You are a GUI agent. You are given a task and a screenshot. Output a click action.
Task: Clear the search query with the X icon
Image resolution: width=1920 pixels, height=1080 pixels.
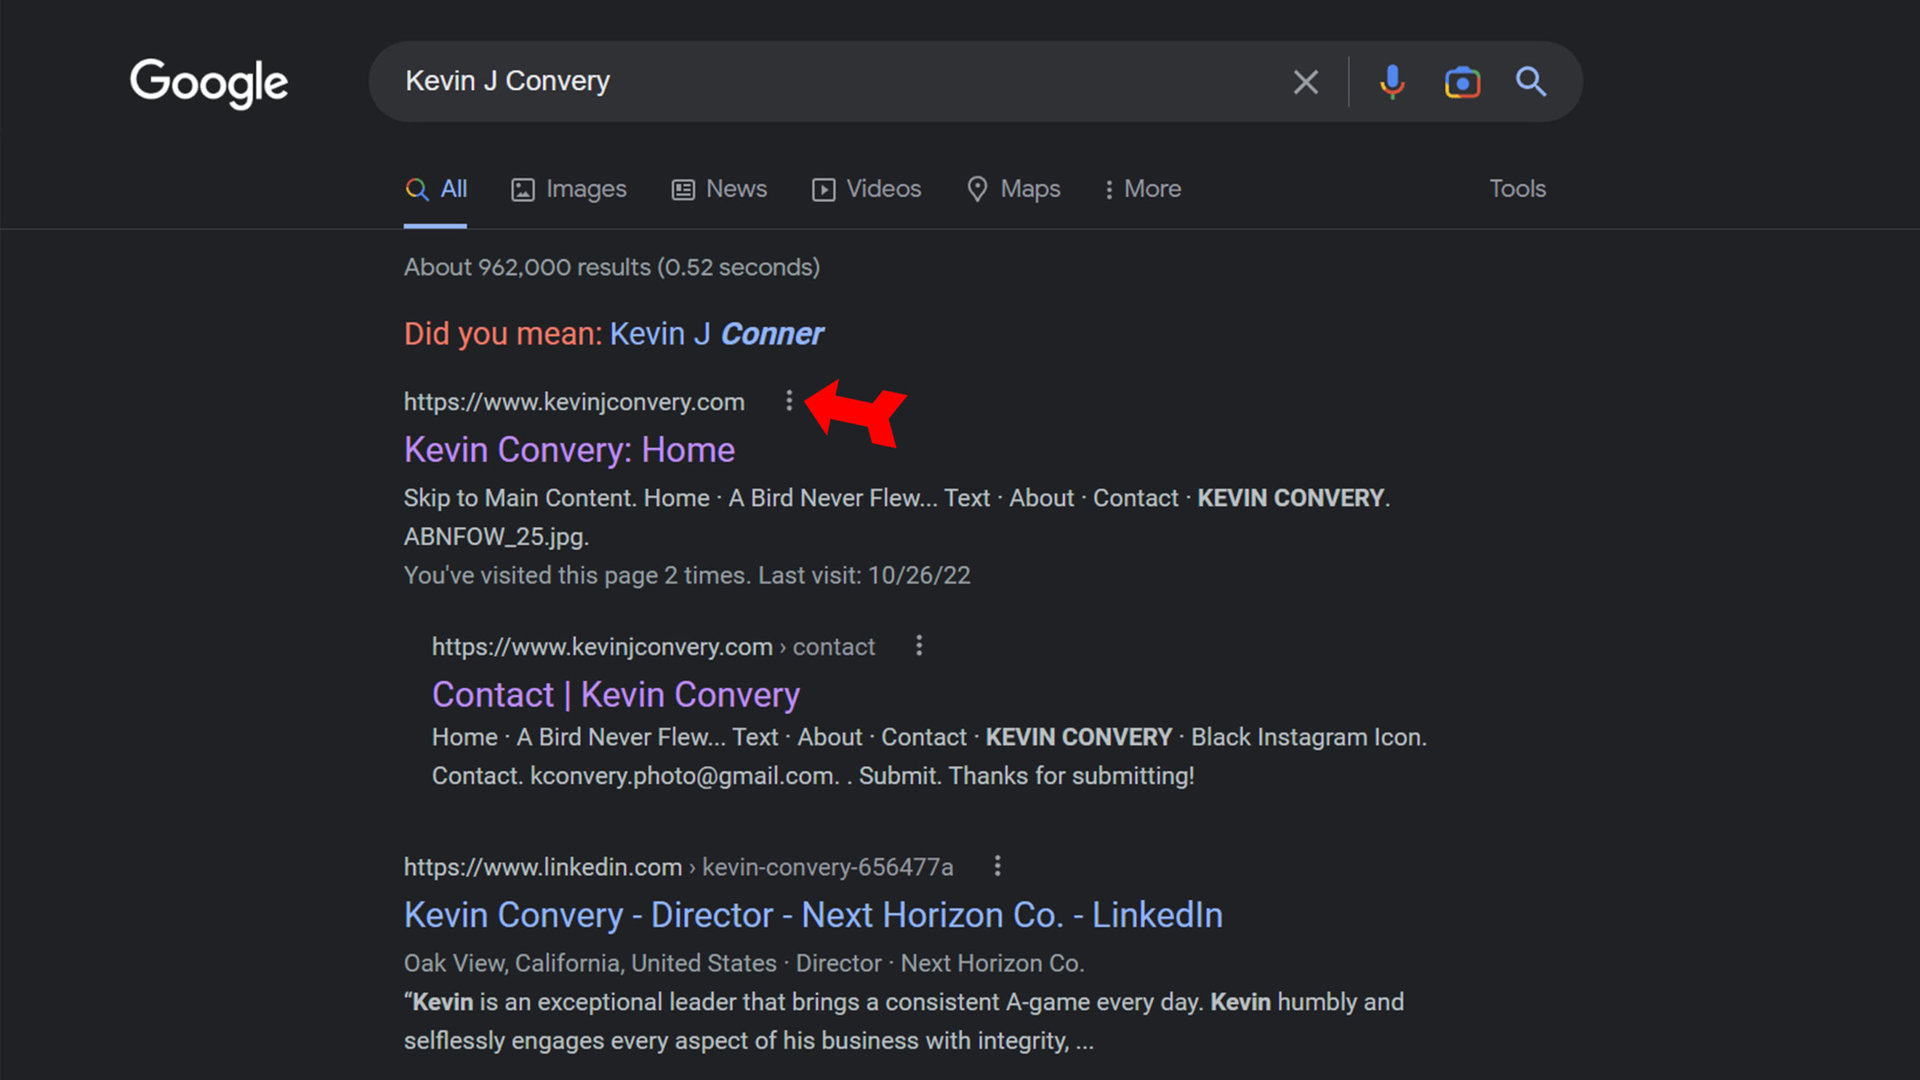pyautogui.click(x=1305, y=82)
